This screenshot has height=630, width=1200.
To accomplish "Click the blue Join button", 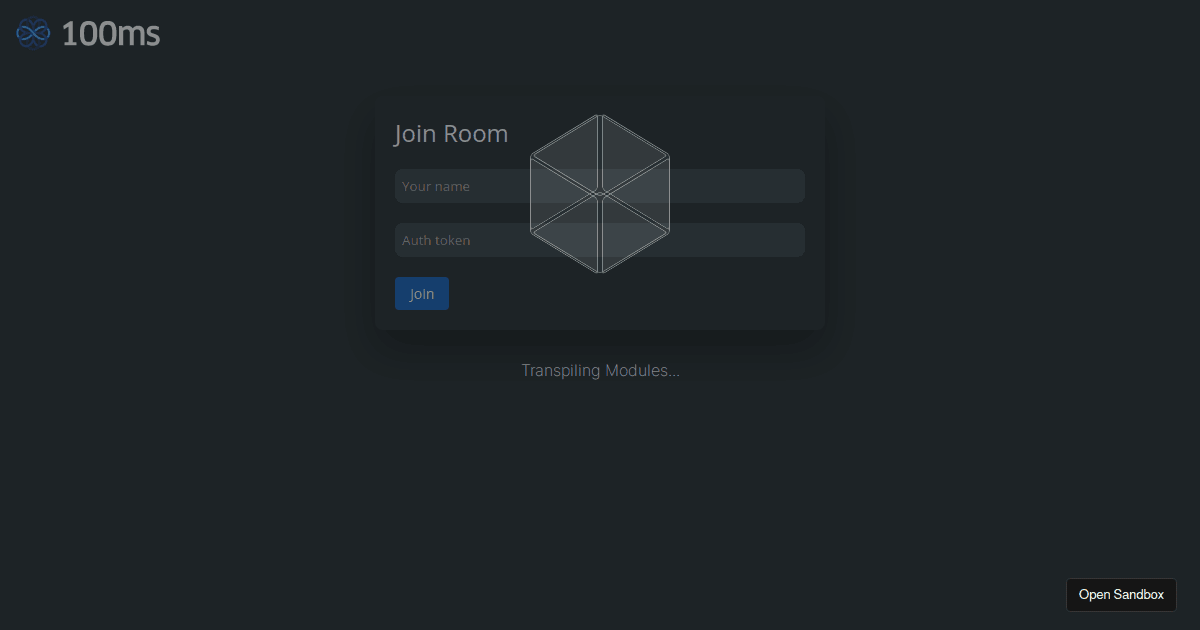I will point(422,294).
